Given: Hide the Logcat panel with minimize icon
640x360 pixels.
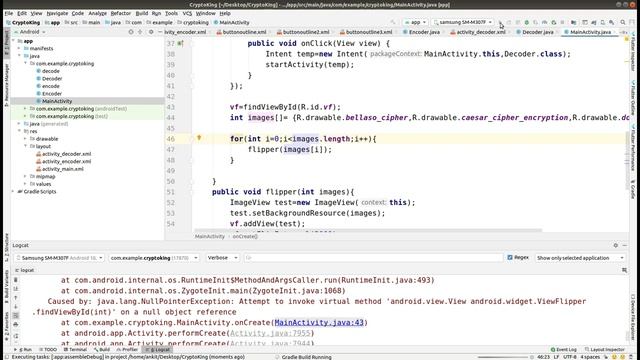Looking at the screenshot, I should point(624,245).
